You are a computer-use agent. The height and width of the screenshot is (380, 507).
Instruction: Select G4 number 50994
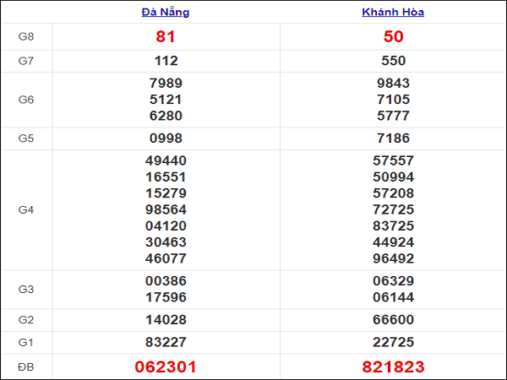coord(393,177)
